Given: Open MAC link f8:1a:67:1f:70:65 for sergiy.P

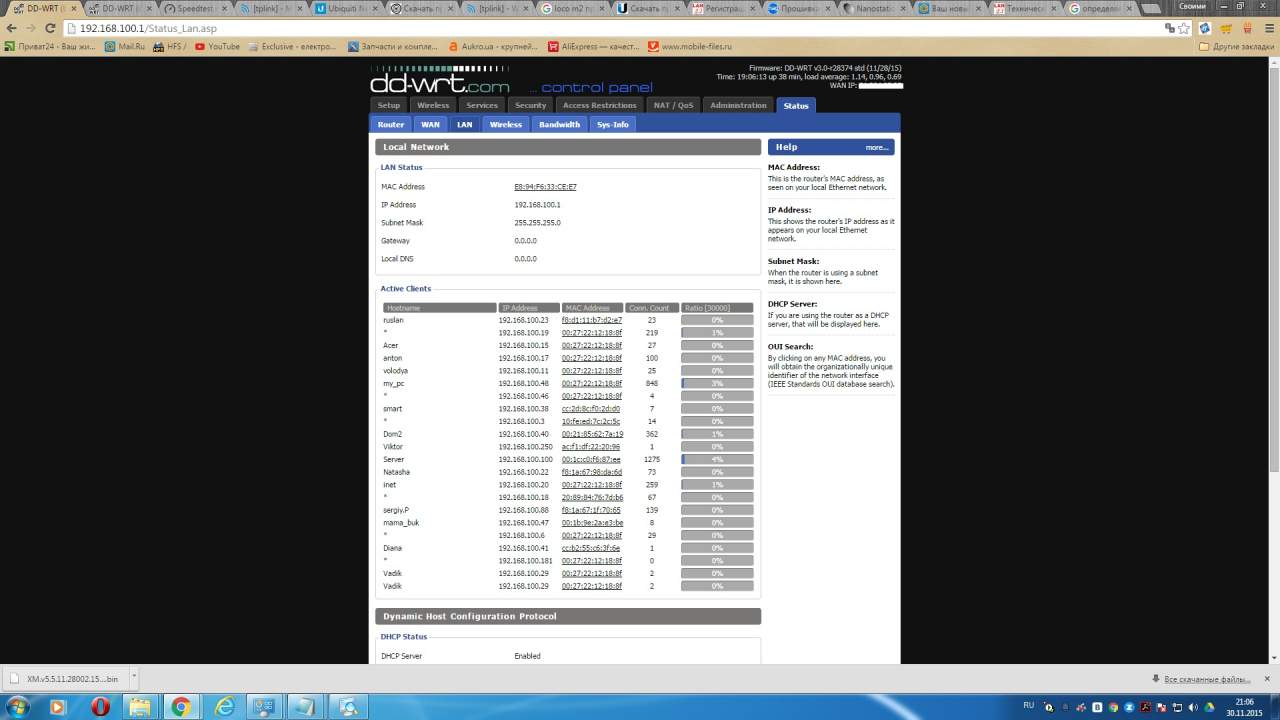Looking at the screenshot, I should tap(591, 510).
